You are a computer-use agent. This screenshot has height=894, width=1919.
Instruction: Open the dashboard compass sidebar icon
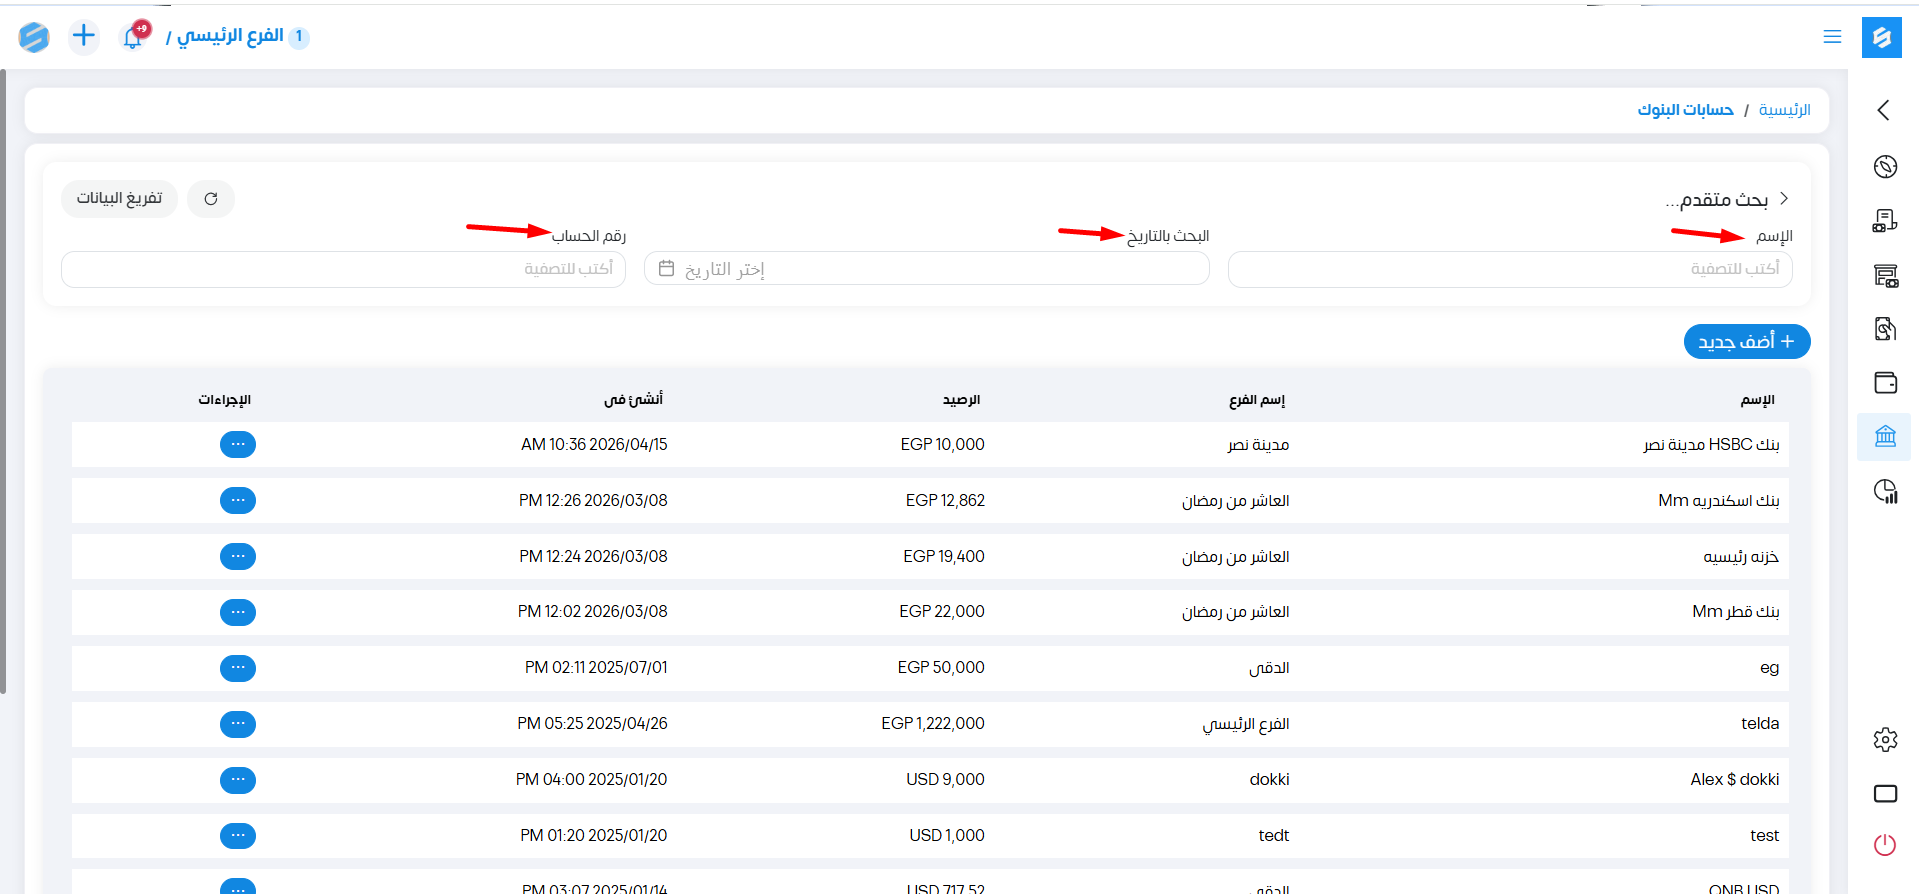tap(1885, 166)
